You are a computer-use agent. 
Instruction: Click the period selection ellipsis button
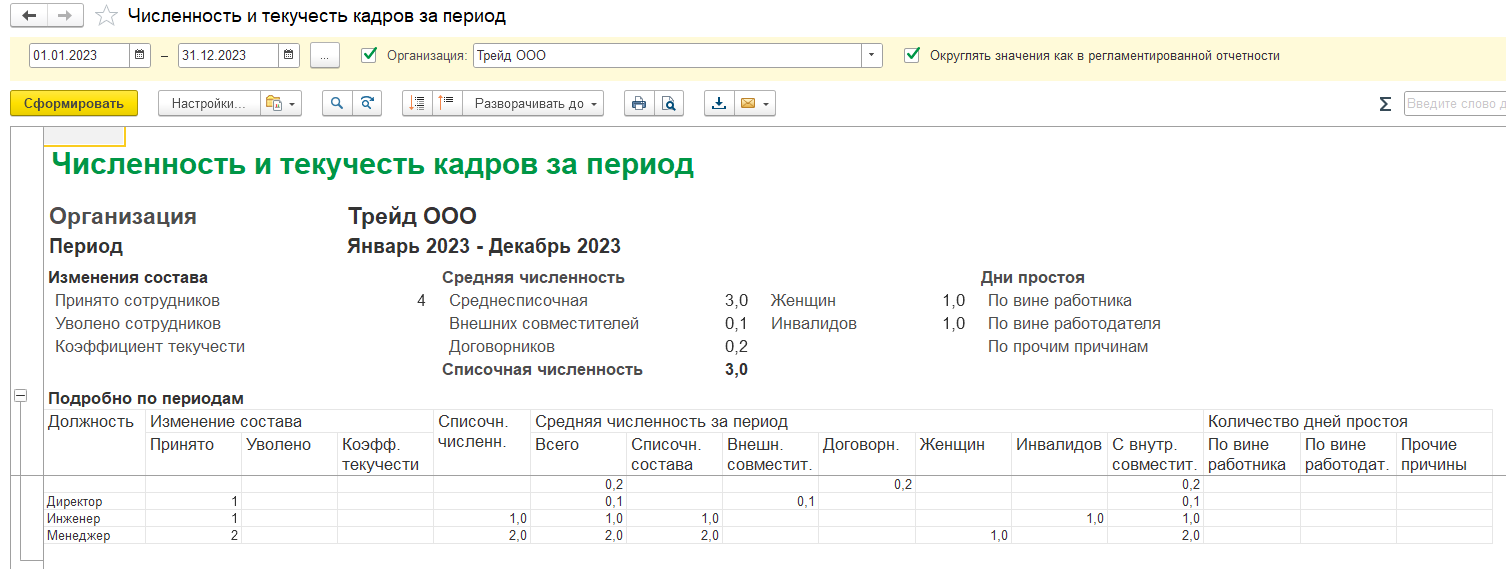coord(325,56)
